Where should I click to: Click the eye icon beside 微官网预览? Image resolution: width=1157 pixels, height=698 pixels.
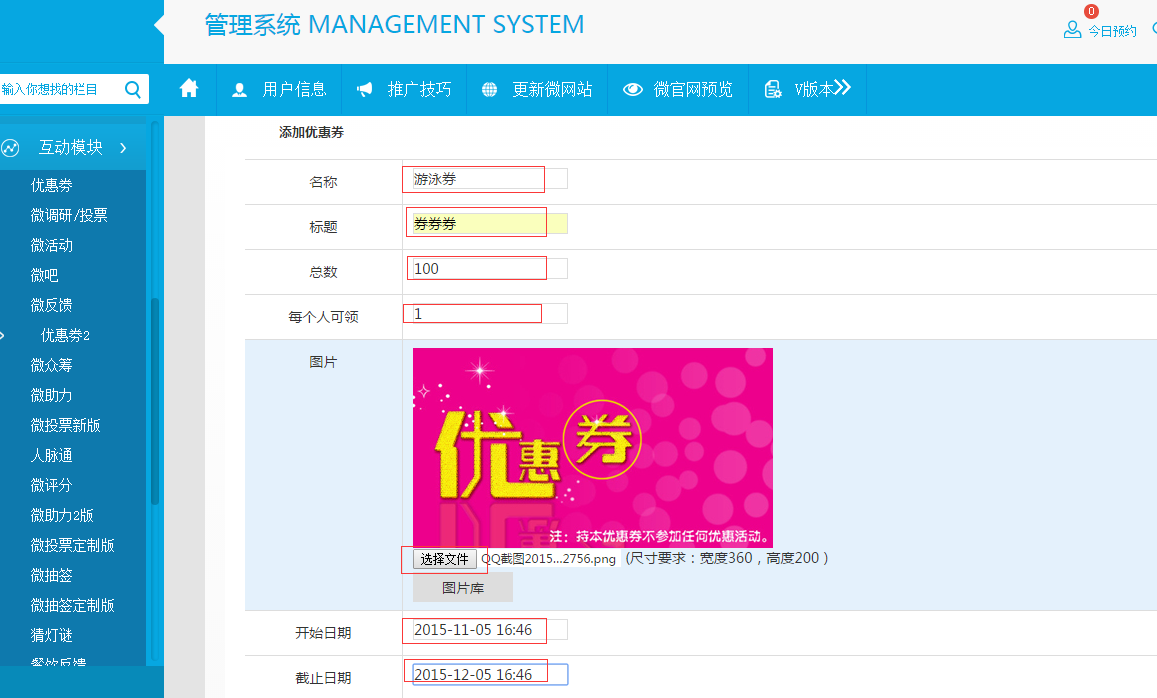tap(632, 90)
